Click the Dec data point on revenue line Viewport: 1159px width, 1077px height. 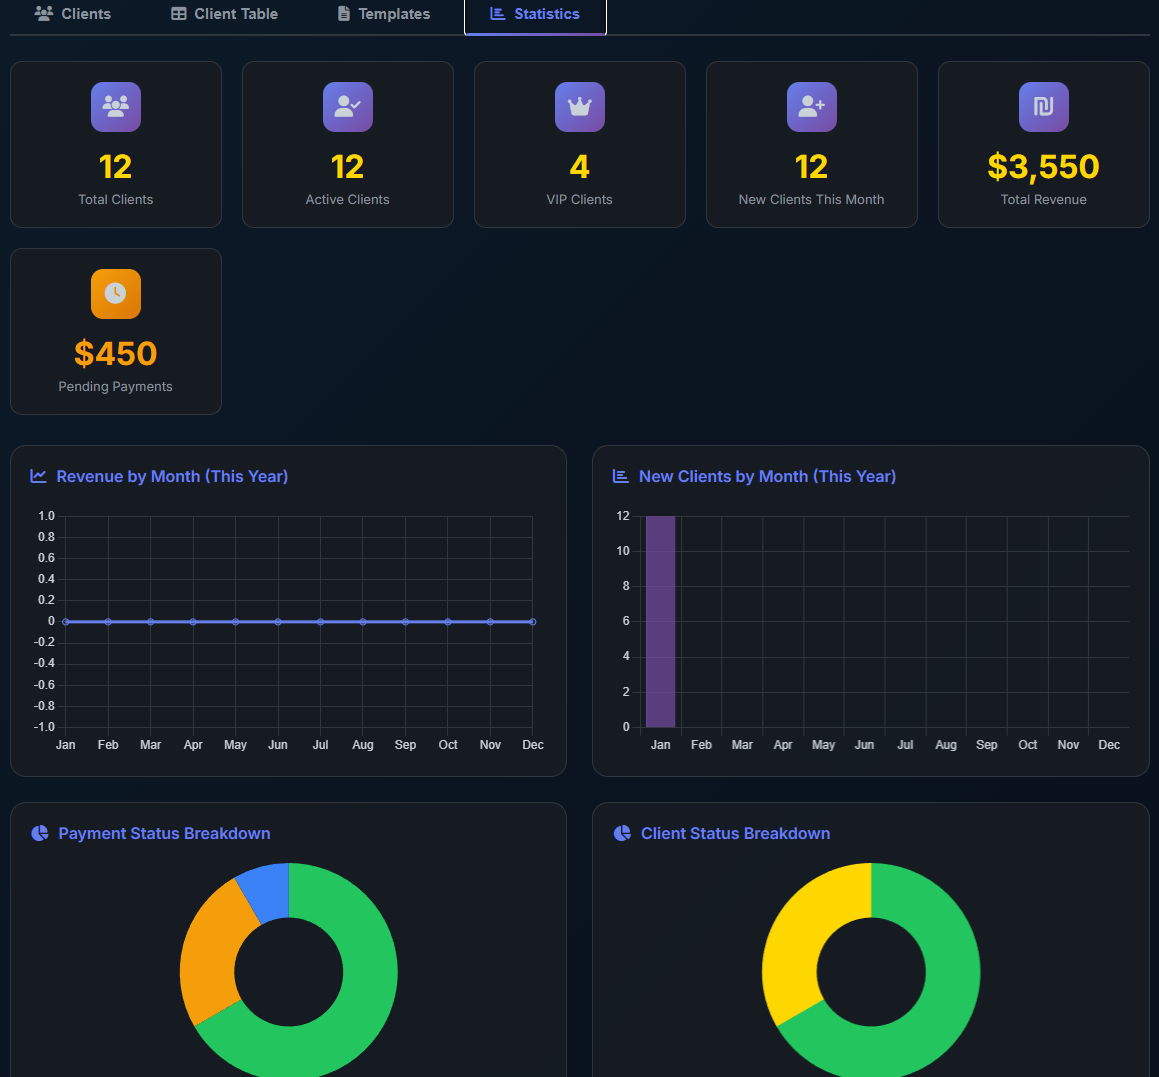coord(533,622)
